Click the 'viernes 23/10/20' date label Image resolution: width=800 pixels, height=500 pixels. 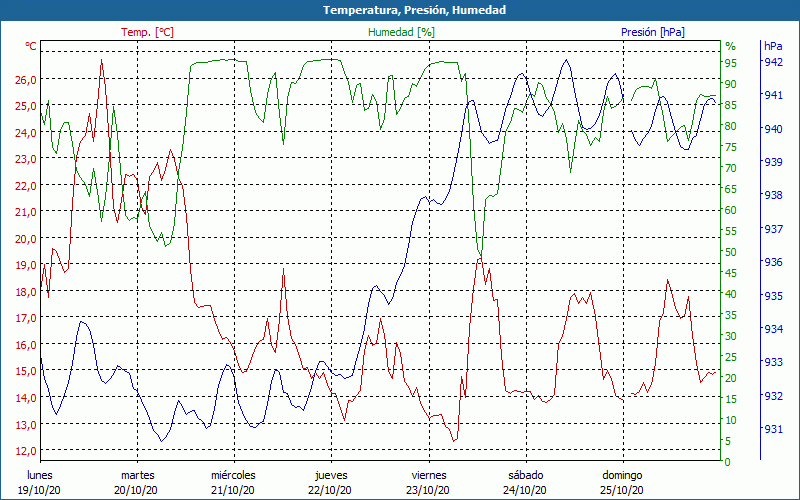click(429, 483)
